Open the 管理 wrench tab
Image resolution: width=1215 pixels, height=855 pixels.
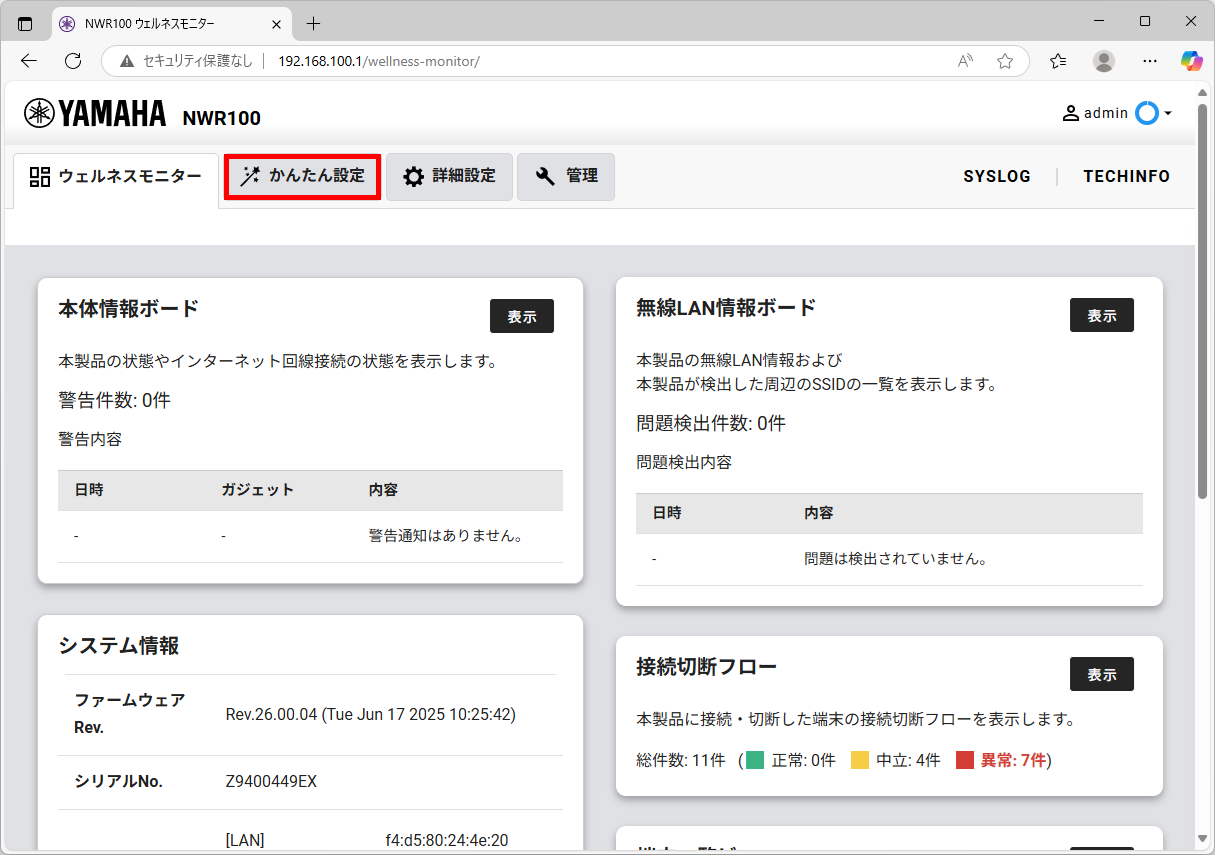click(566, 176)
